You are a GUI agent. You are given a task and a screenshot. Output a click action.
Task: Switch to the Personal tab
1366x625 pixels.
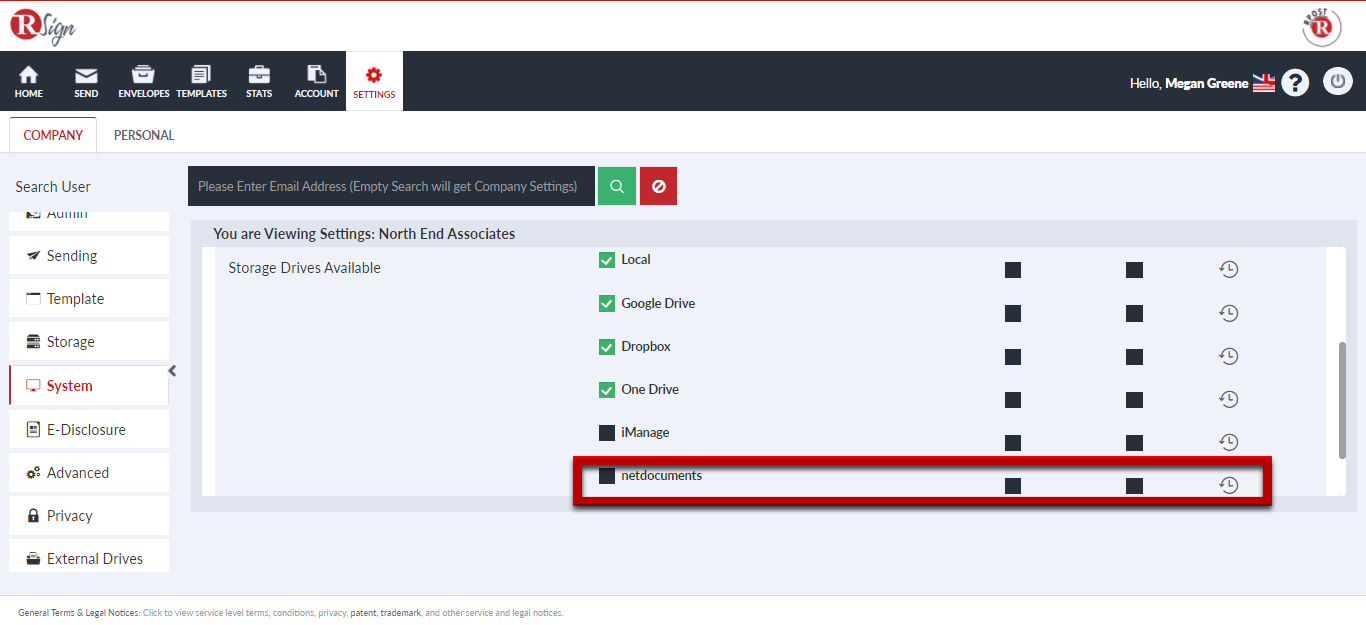click(144, 135)
